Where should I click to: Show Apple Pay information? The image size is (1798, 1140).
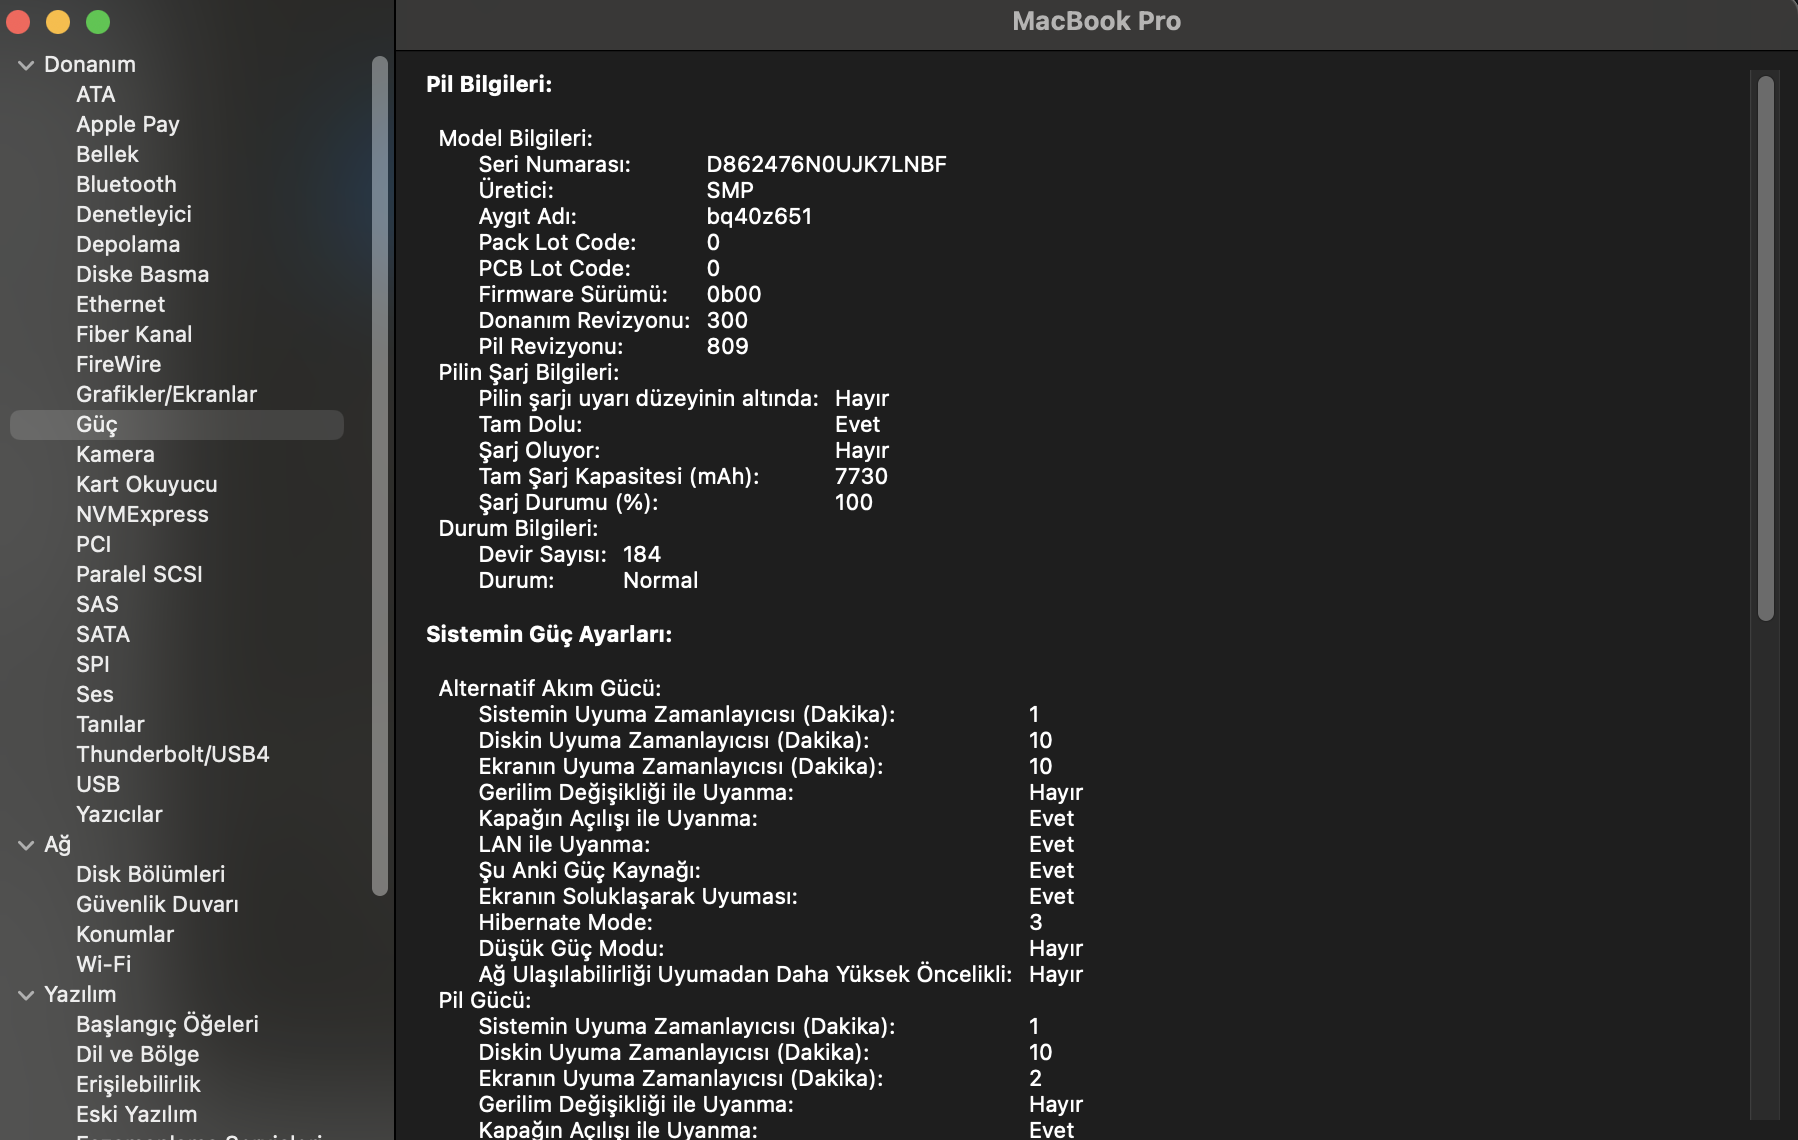(127, 124)
